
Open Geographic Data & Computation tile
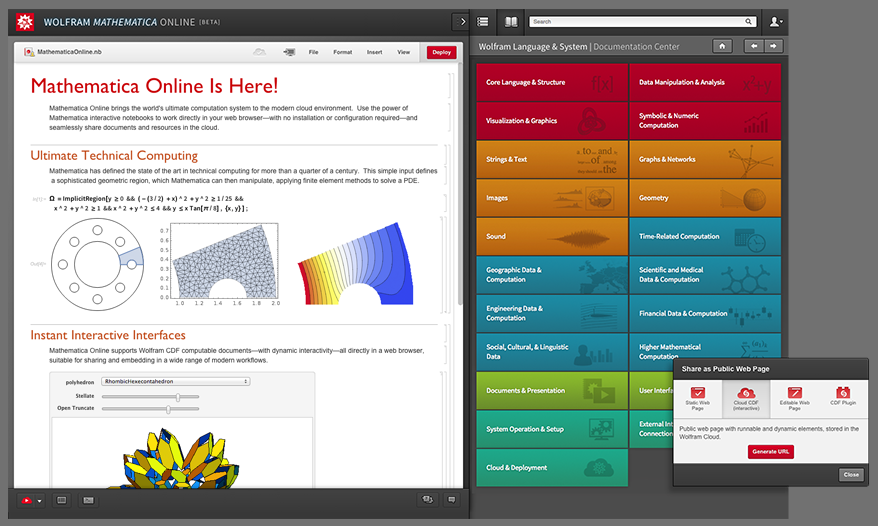pos(552,275)
